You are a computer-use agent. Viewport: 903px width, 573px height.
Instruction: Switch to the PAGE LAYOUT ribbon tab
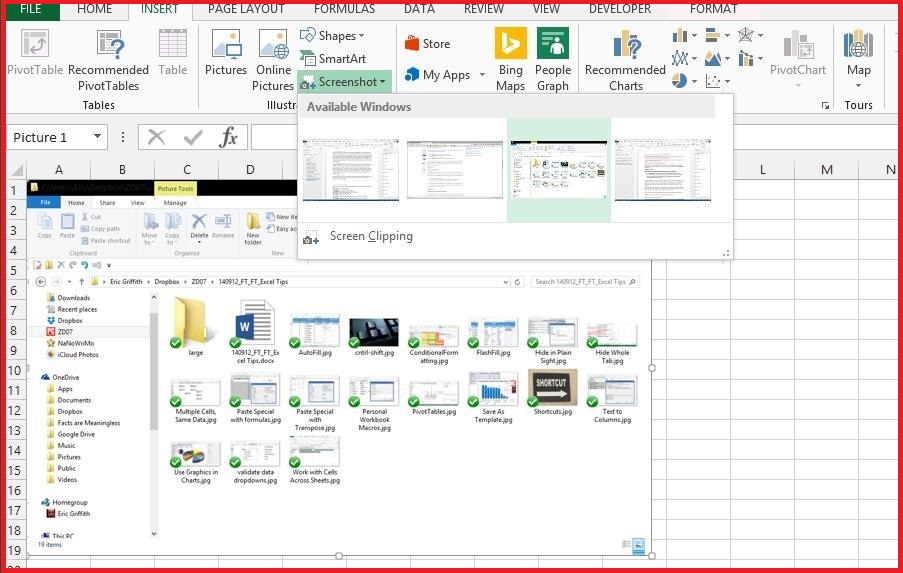pyautogui.click(x=246, y=9)
